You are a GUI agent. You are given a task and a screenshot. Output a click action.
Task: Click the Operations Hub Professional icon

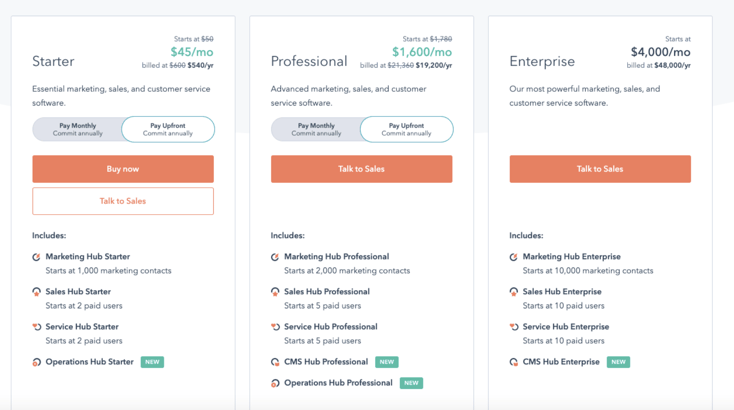pos(275,383)
